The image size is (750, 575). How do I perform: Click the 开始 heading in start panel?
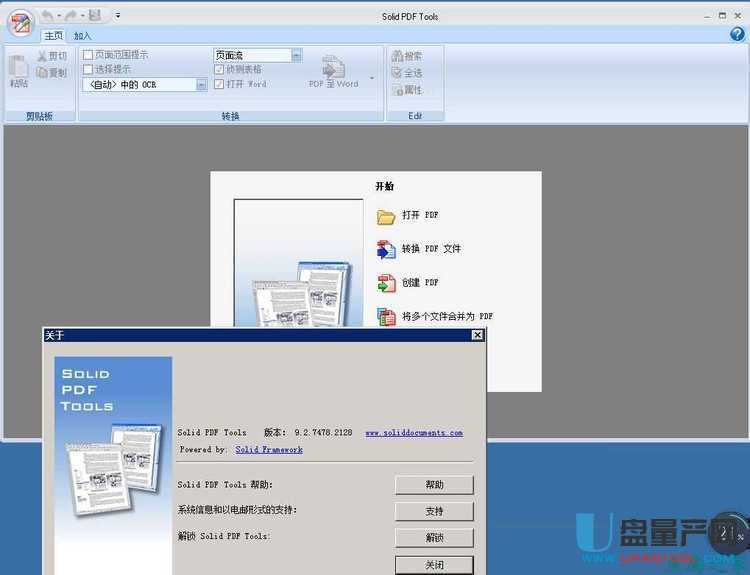click(385, 186)
